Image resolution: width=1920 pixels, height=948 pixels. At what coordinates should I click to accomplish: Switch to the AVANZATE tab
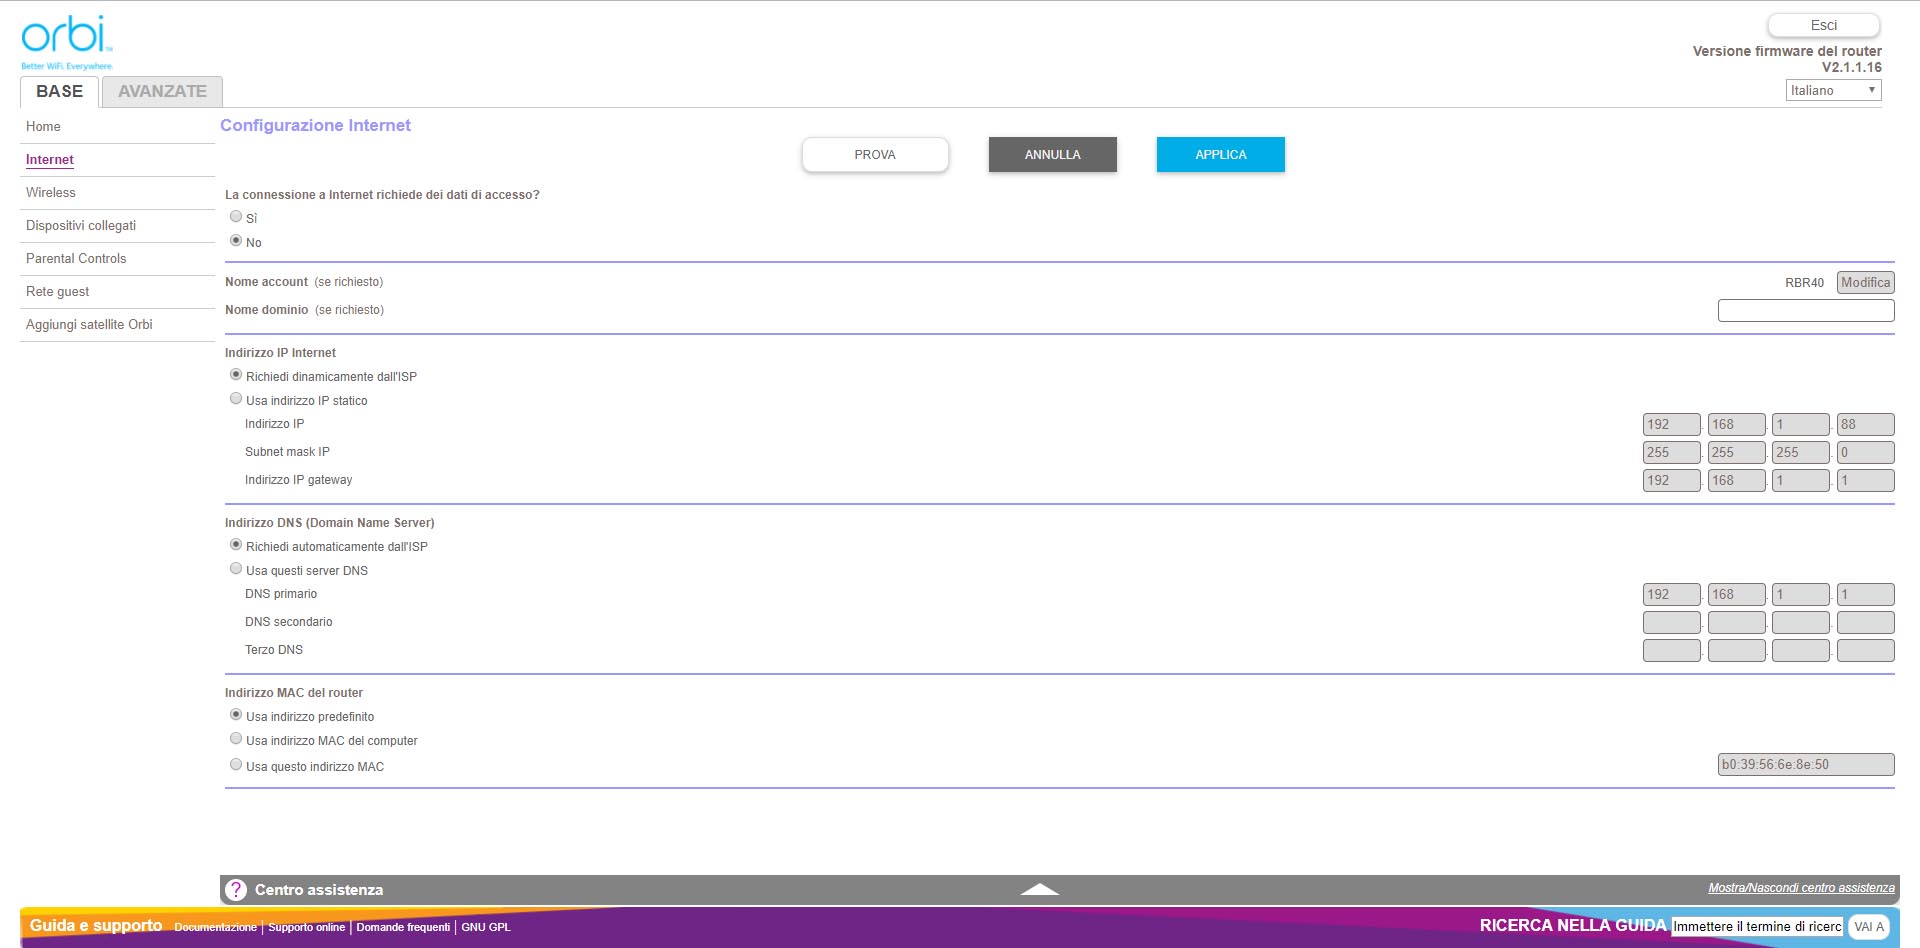tap(162, 91)
